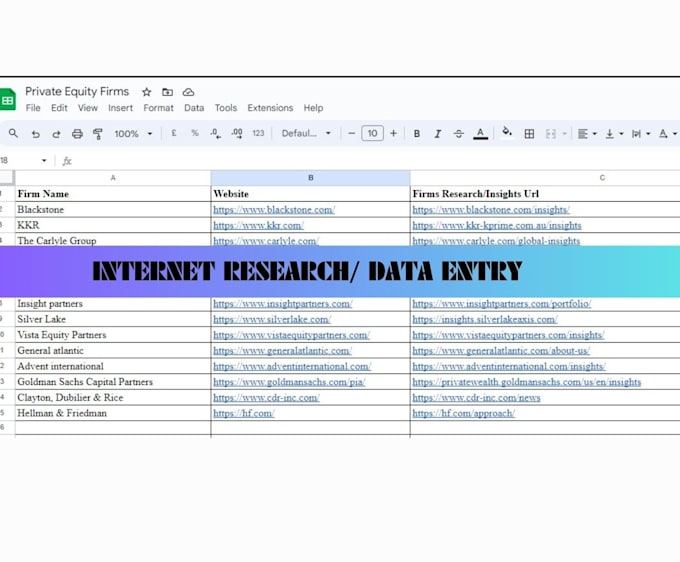
Task: Click the merge cells icon
Action: pyautogui.click(x=551, y=134)
